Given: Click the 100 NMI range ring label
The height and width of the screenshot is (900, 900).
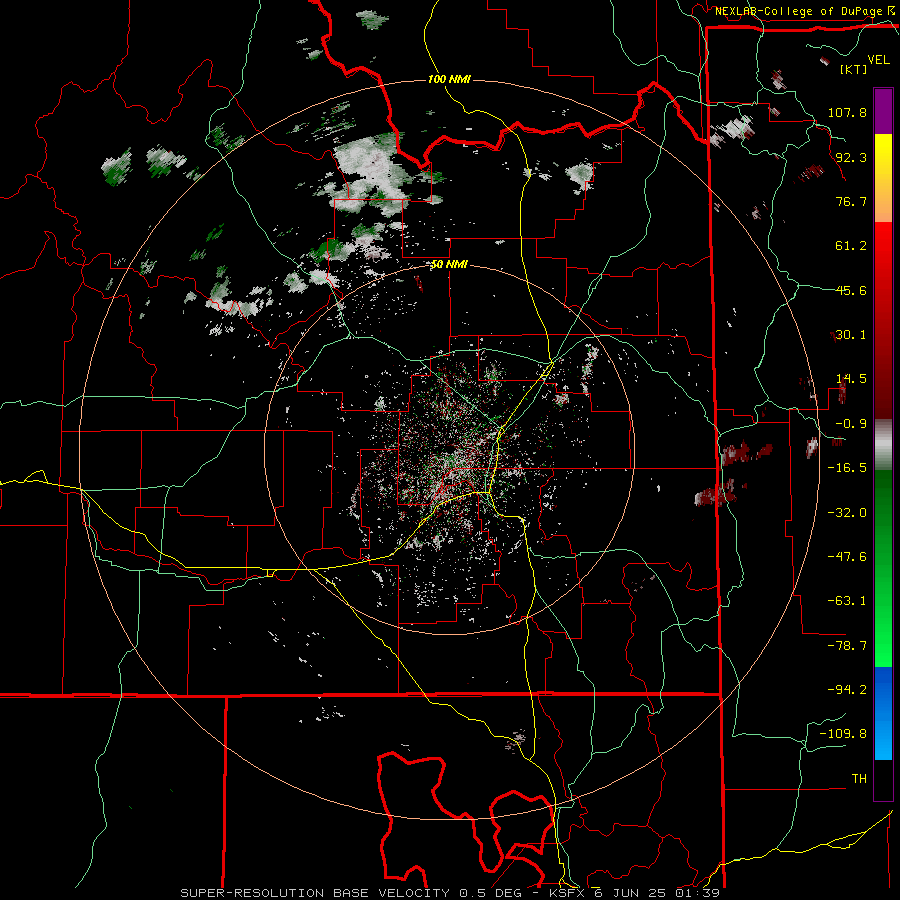Looking at the screenshot, I should click(x=449, y=79).
